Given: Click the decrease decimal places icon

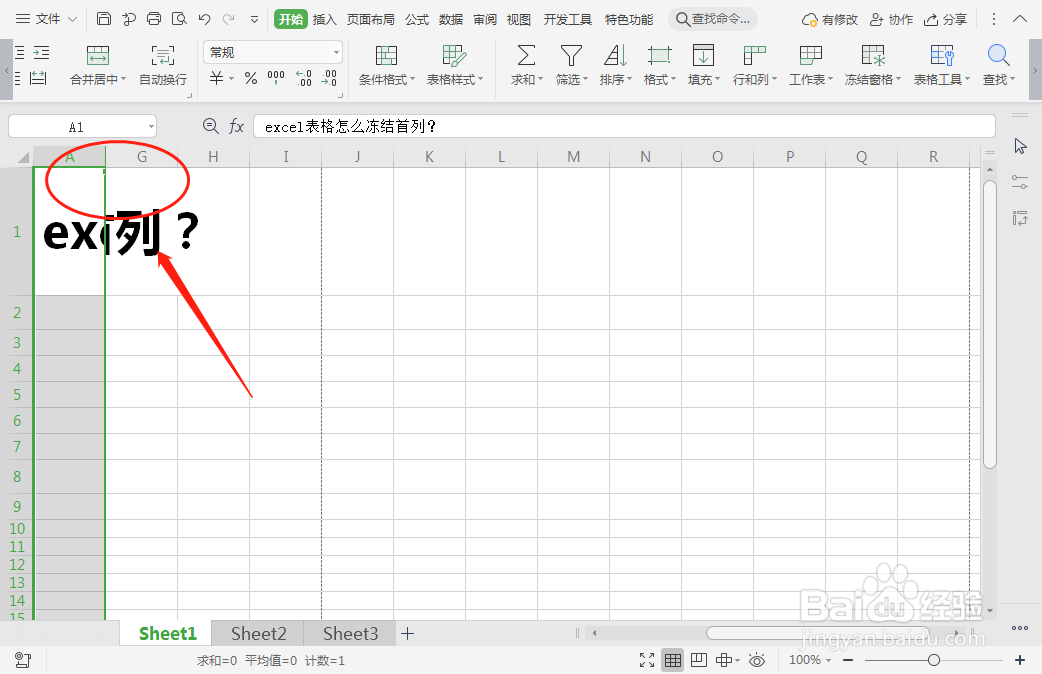Looking at the screenshot, I should tap(329, 78).
